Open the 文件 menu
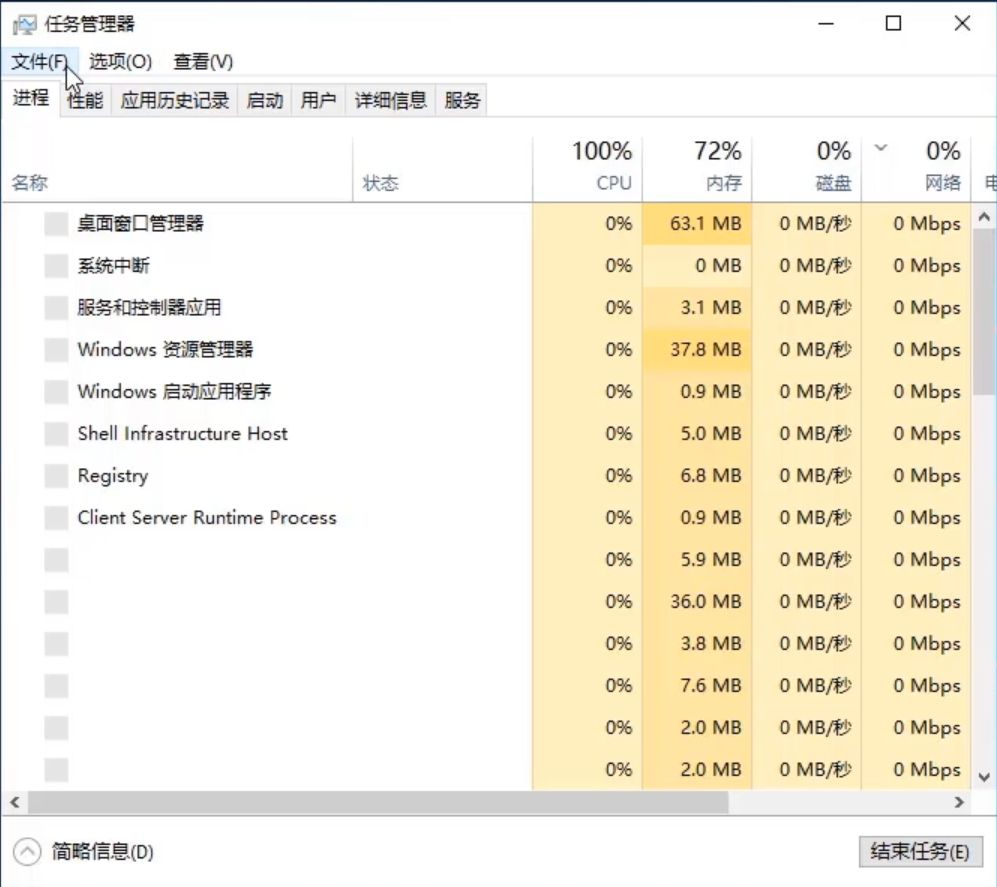Viewport: 997px width, 887px height. 37,61
